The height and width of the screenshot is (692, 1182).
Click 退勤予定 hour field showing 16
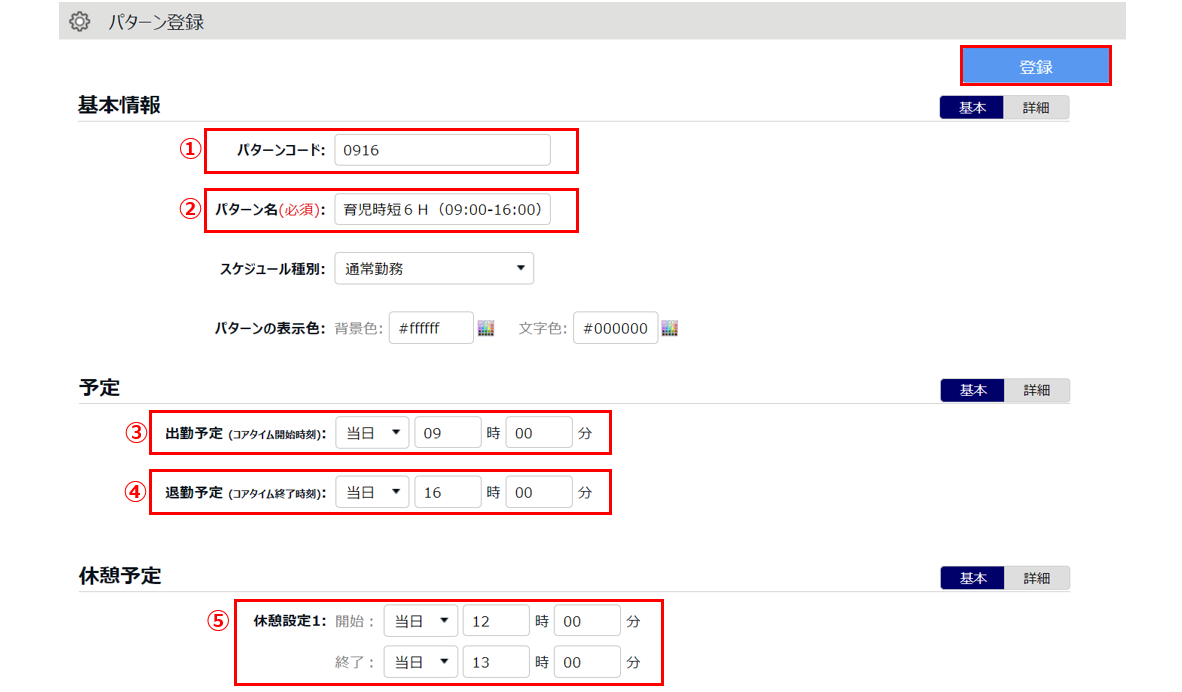click(x=448, y=492)
